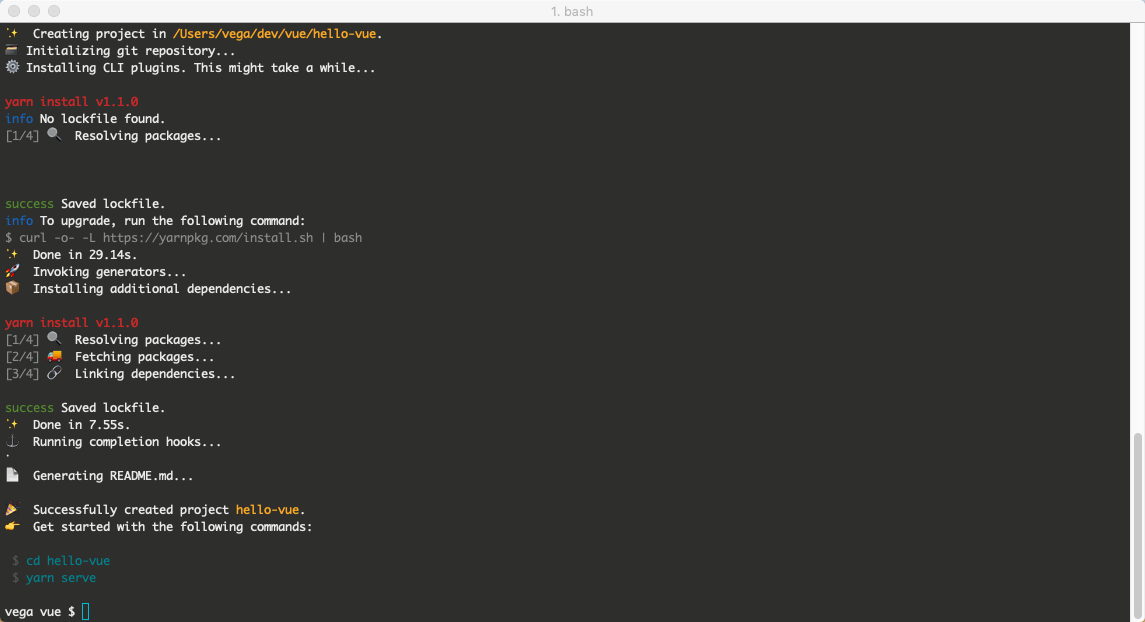Minimize the terminal window to the Dock
The height and width of the screenshot is (622, 1145).
pos(34,11)
